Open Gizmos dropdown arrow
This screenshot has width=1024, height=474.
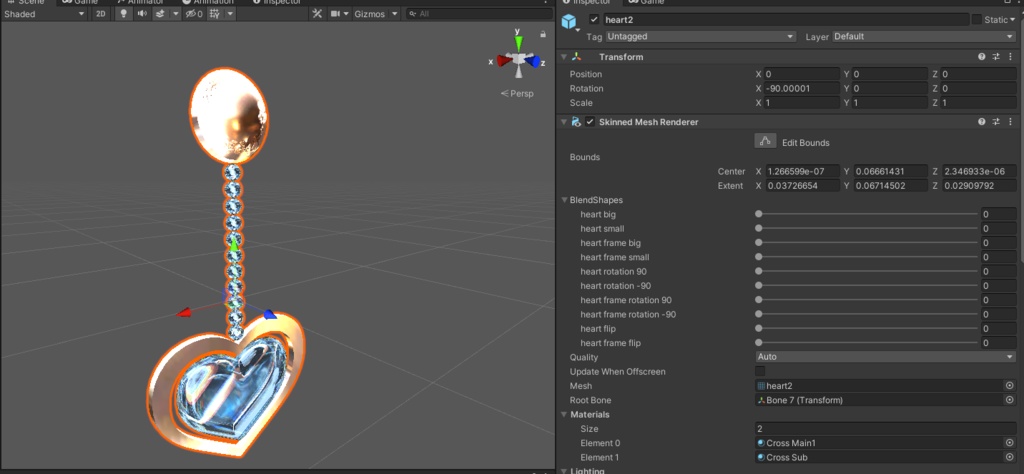tap(394, 14)
